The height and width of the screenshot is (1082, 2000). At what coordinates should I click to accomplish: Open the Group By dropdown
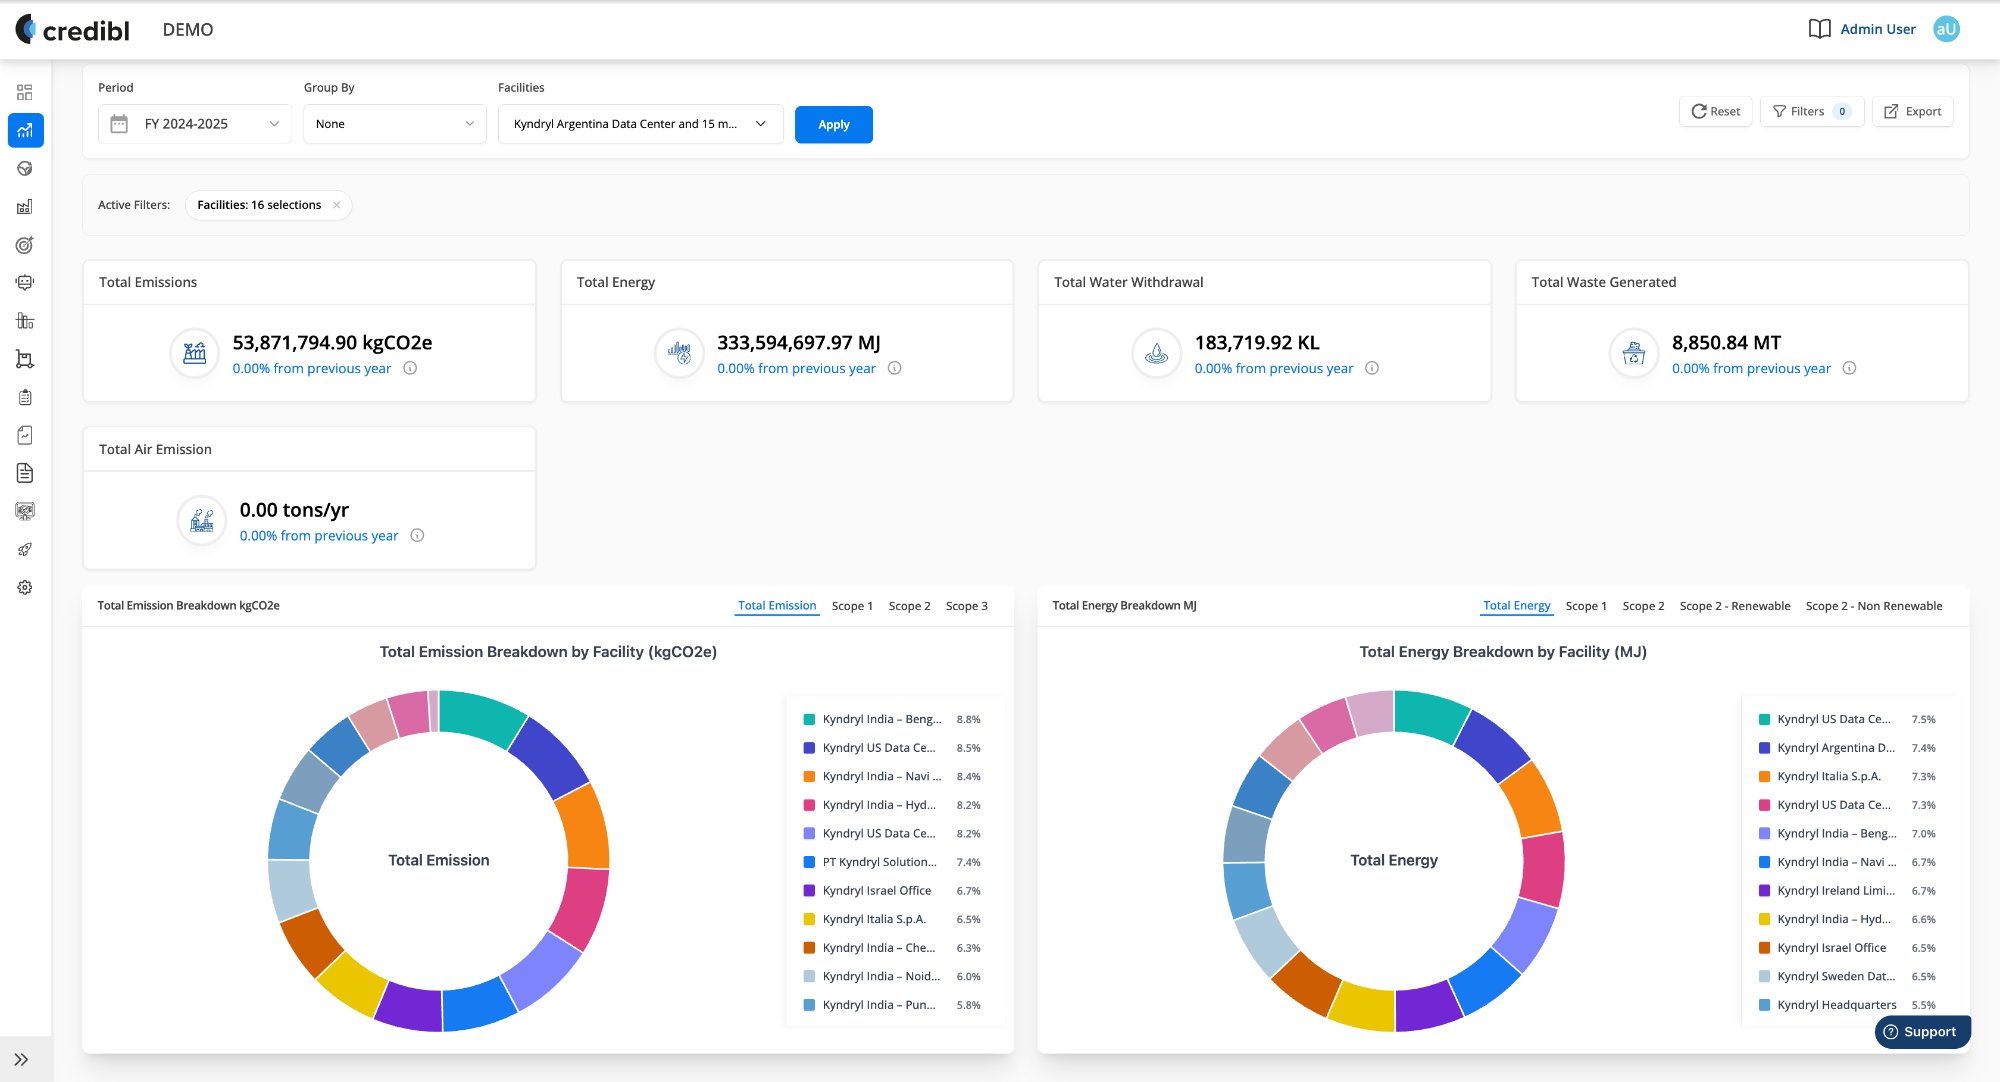[x=395, y=124]
